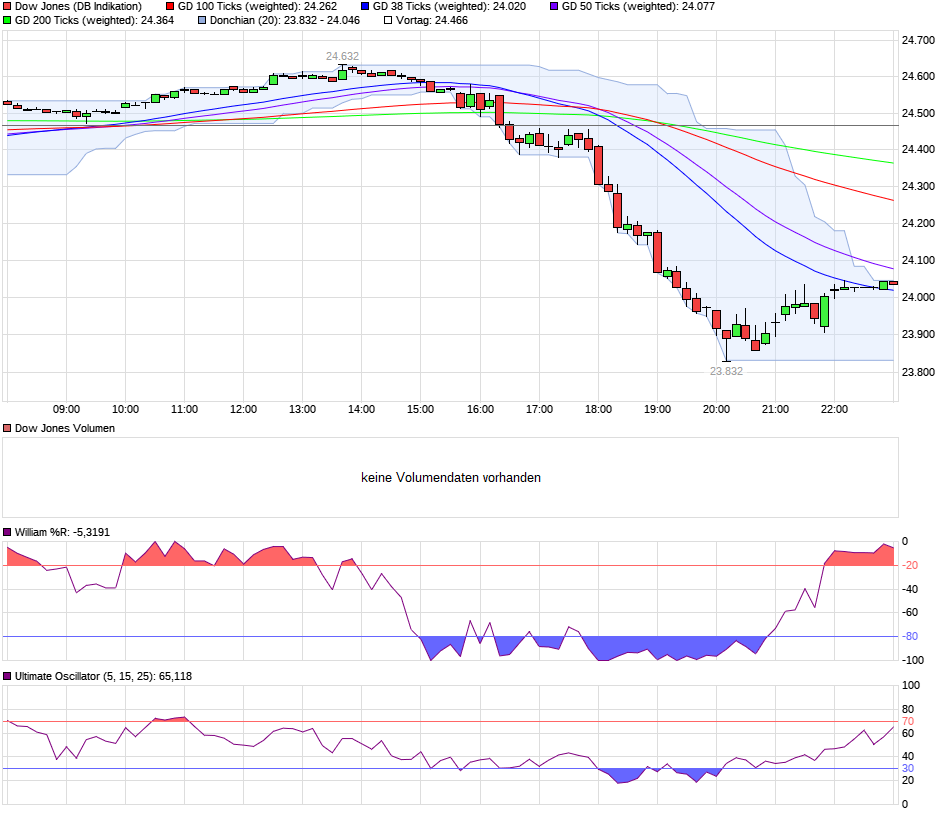Select 'GD 200 Ticks (weighted): 24.364' label

[94, 20]
